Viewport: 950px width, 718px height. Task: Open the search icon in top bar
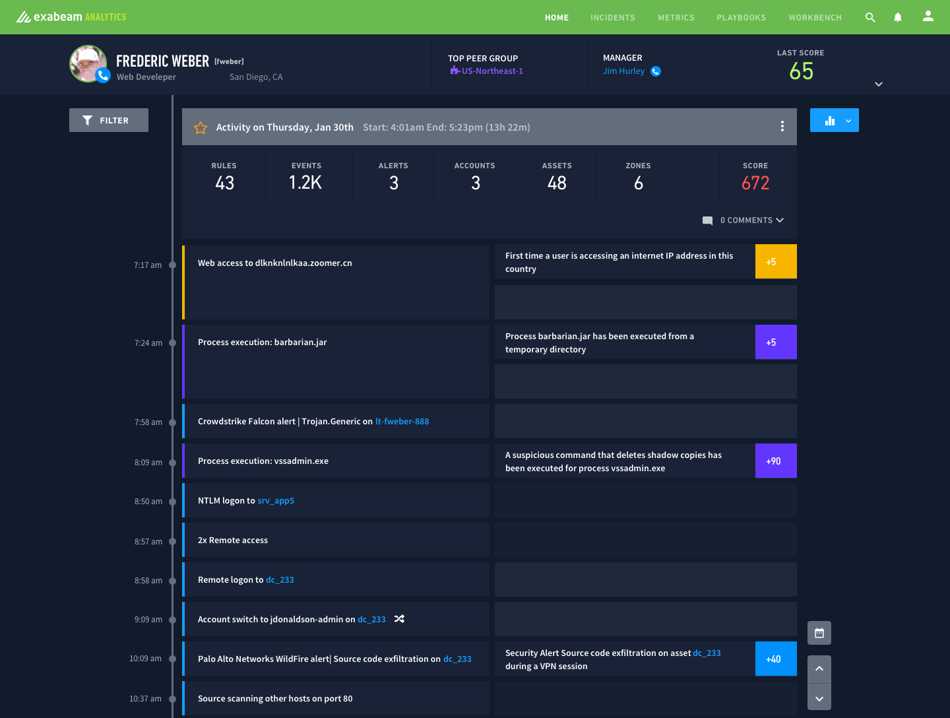870,17
